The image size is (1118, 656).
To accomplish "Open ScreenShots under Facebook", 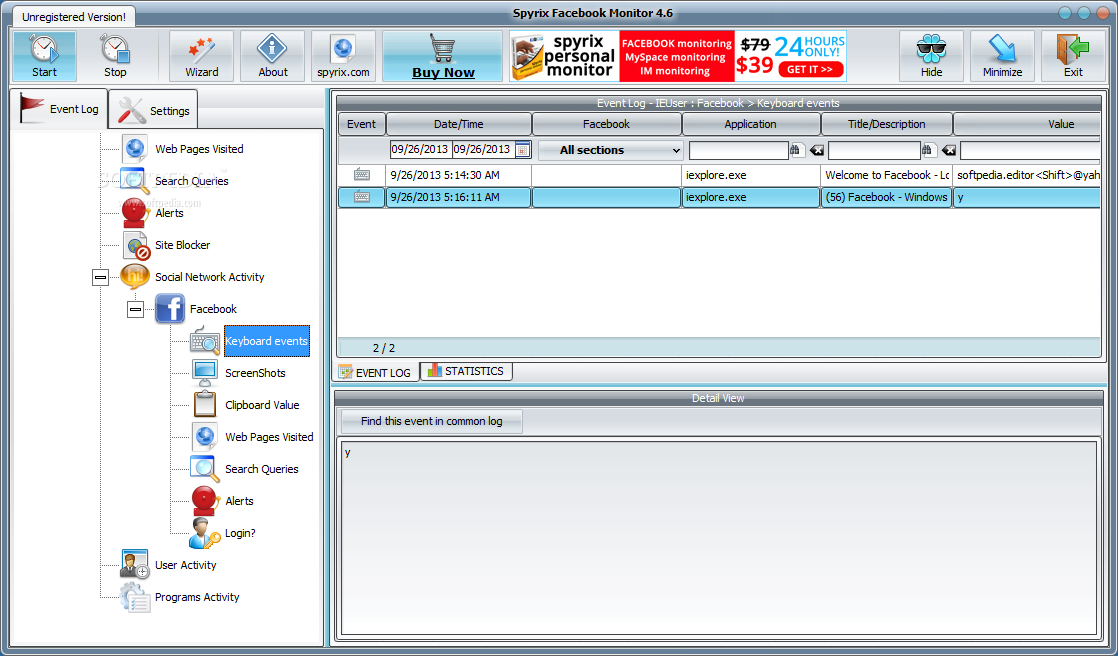I will point(255,373).
